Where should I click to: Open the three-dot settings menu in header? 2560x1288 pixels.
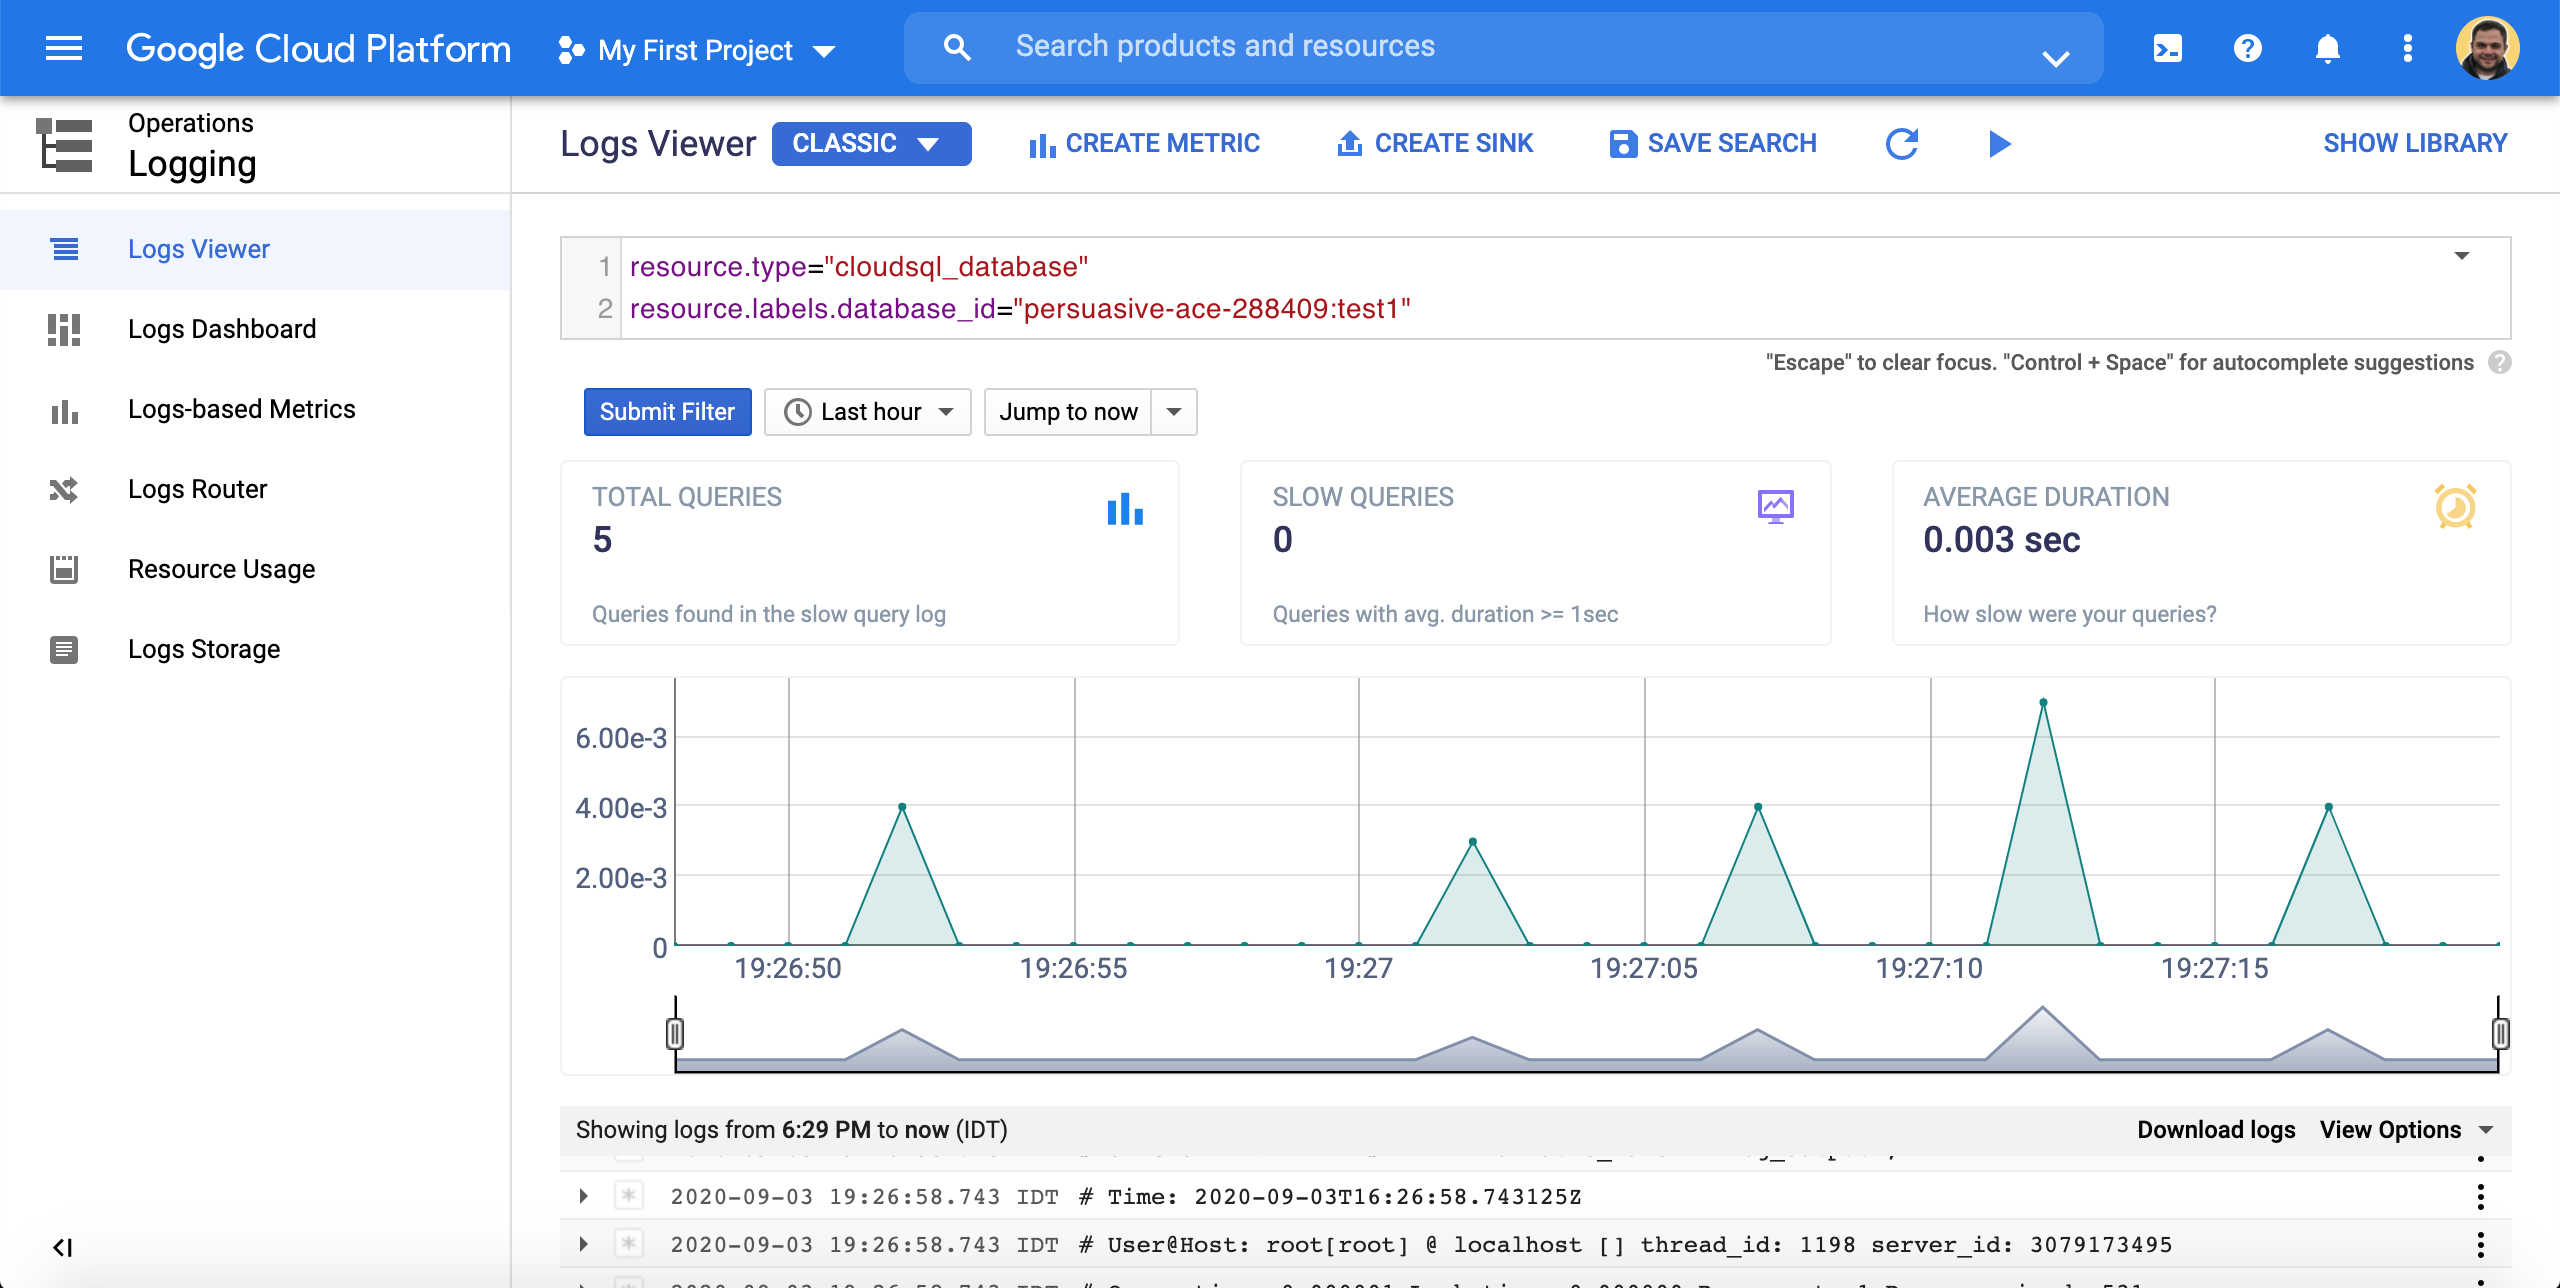point(2408,48)
